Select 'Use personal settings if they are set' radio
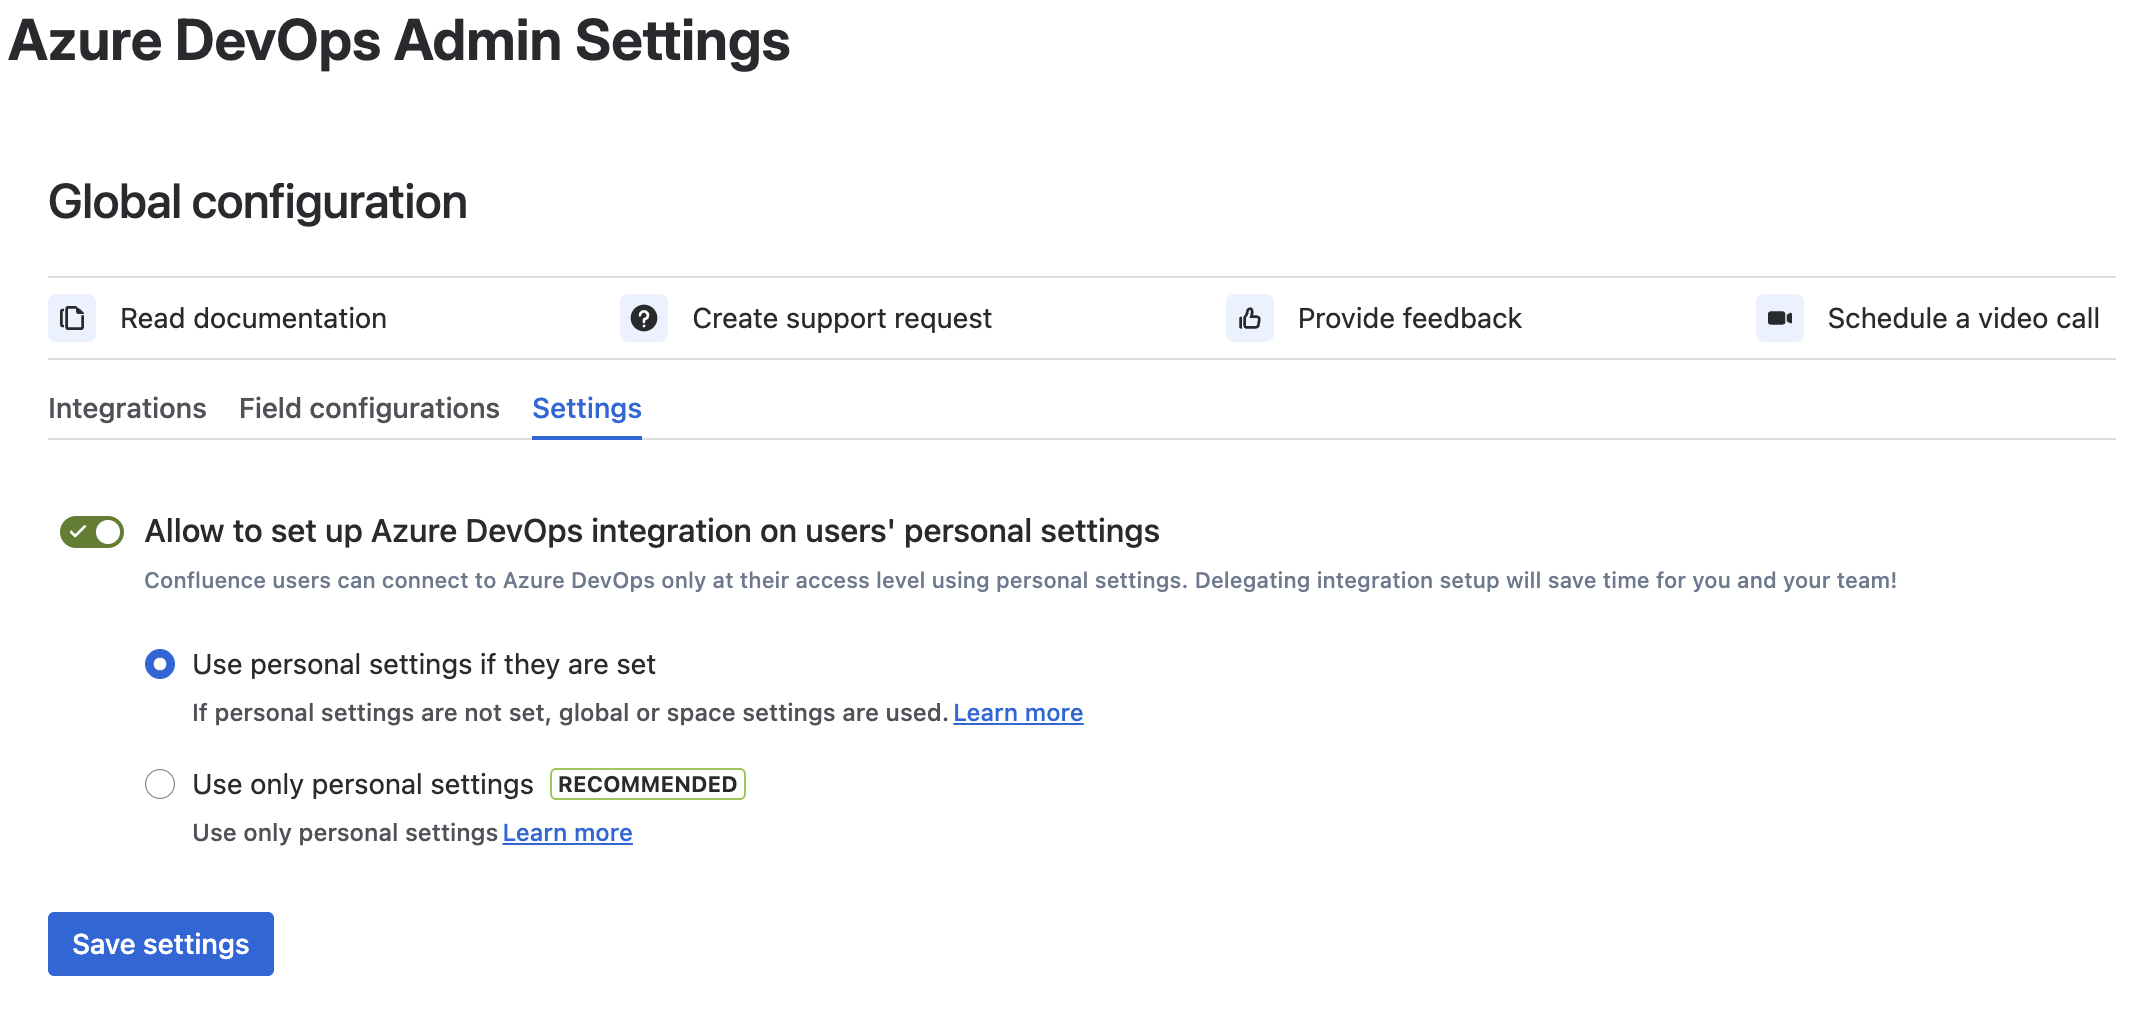 160,664
